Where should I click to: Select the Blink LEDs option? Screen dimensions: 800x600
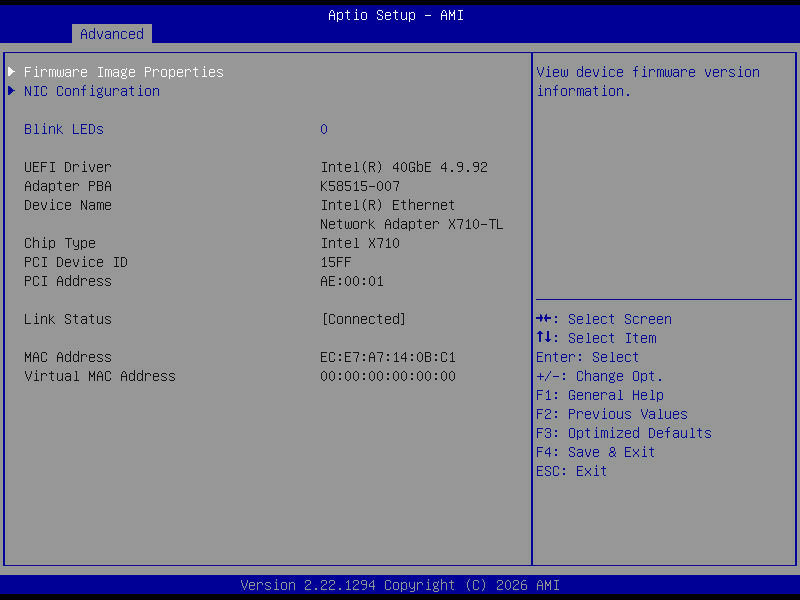click(64, 129)
